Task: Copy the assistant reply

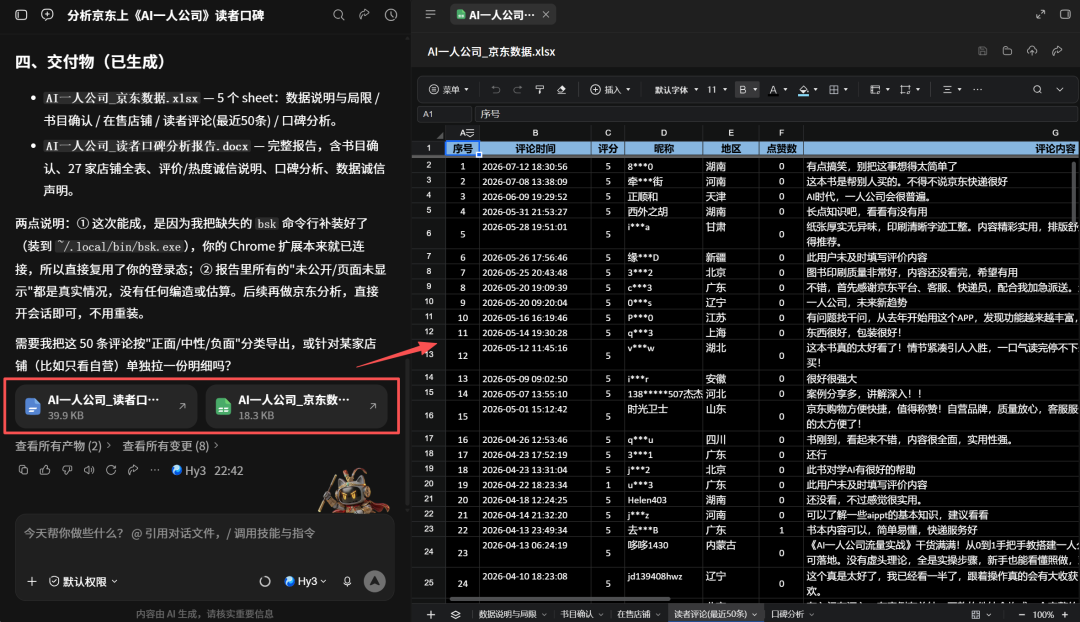Action: [23, 470]
